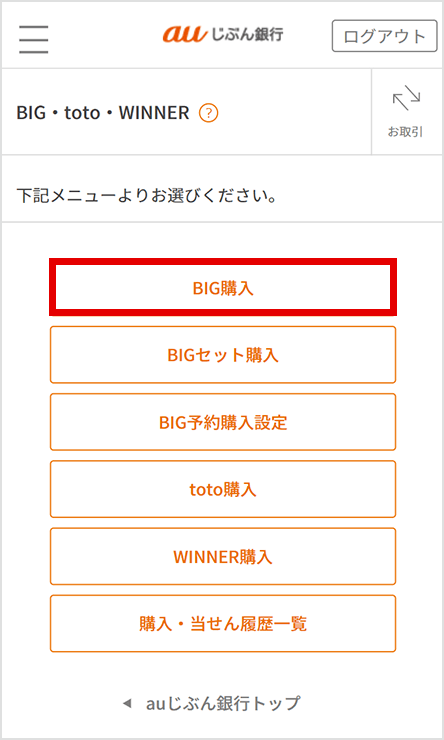Click the じぶん銀行 wordmark in the header

(247, 34)
